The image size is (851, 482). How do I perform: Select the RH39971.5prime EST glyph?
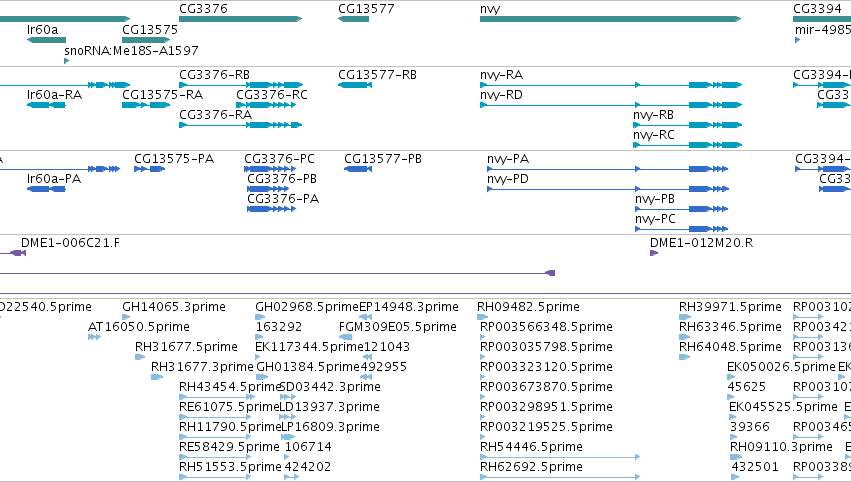[x=685, y=317]
